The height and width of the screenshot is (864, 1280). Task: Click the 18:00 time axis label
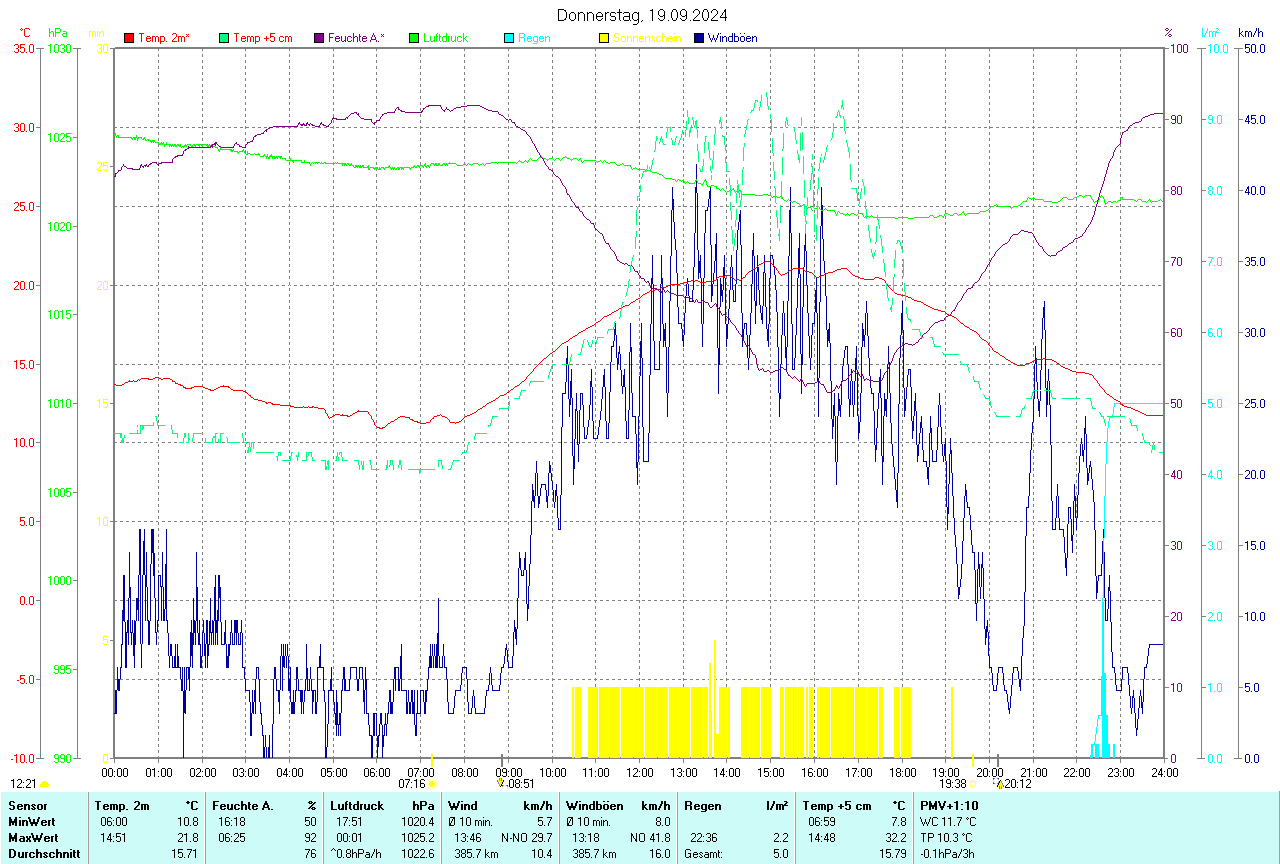(902, 772)
